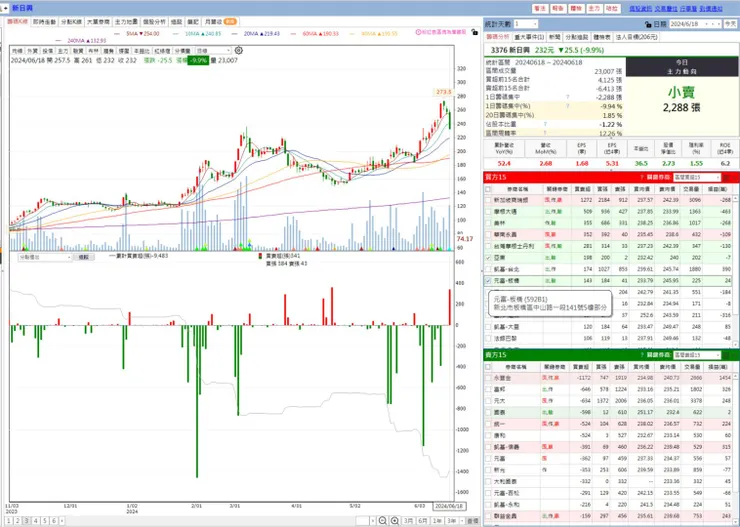This screenshot has height=527, width=740.
Task: Click the lock icon beside 日期
Action: point(648,24)
